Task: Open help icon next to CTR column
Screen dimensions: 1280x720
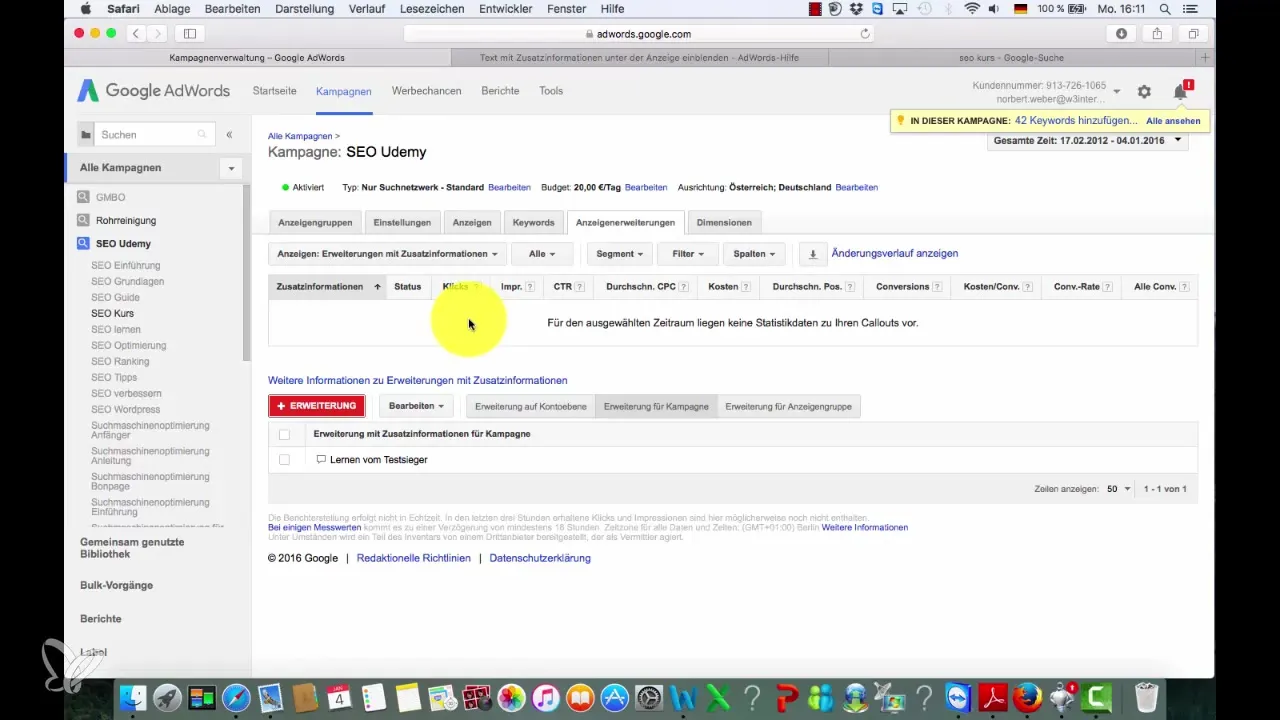Action: 580,287
